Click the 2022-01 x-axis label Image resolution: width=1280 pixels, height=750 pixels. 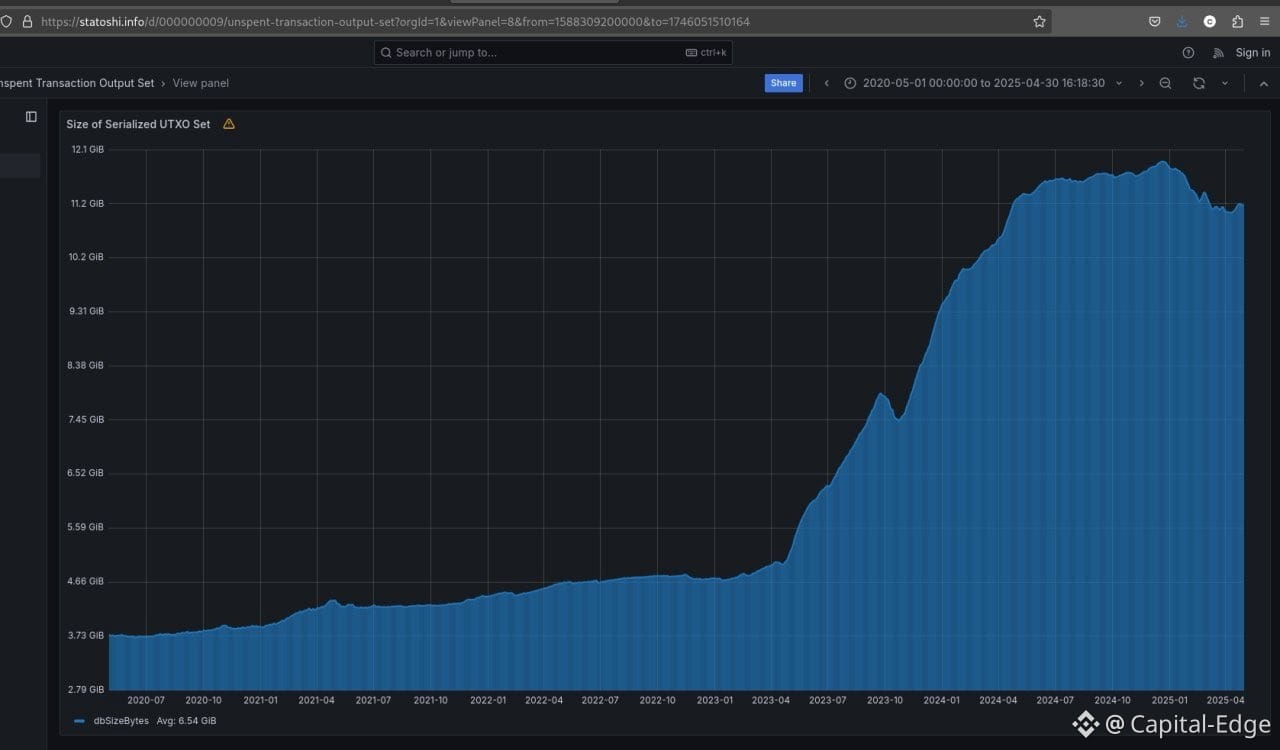[x=488, y=701]
